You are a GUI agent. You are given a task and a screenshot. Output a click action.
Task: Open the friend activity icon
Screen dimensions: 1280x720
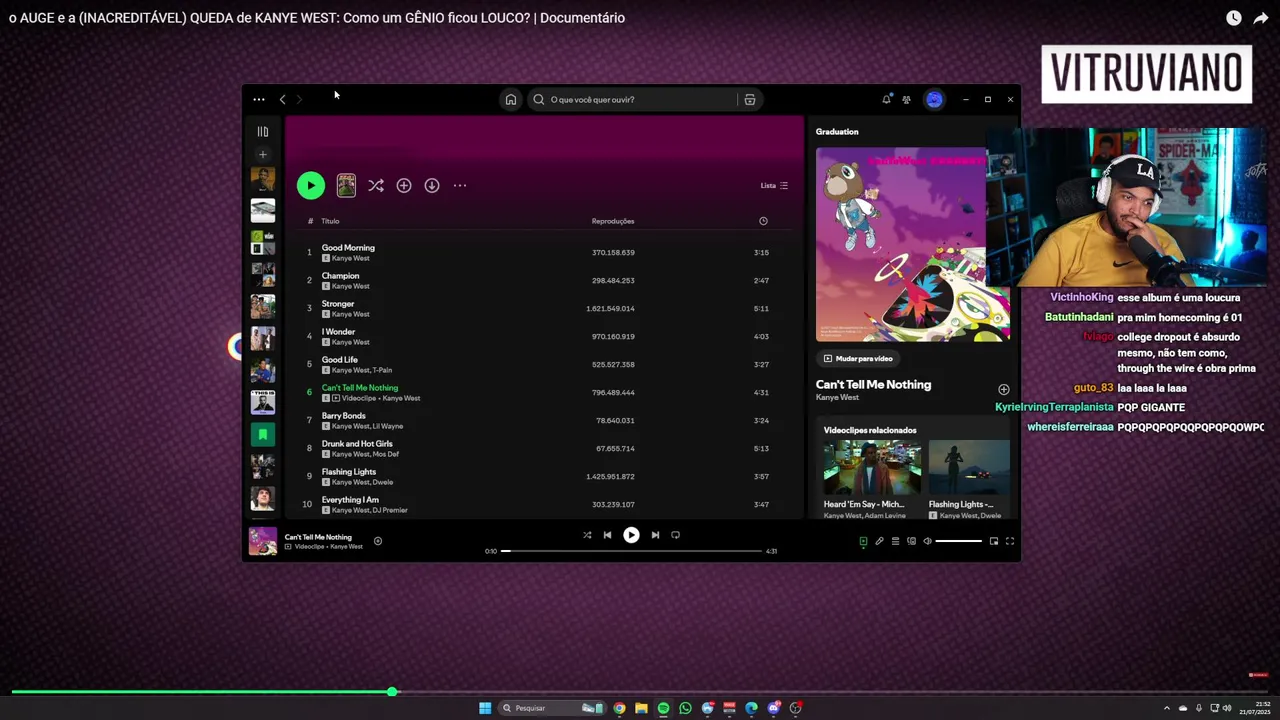point(906,99)
